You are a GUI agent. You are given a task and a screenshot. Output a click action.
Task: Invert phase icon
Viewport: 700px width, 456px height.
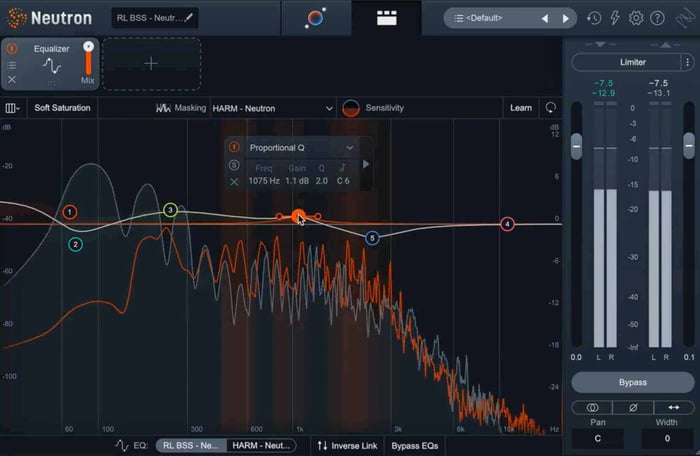pos(633,407)
